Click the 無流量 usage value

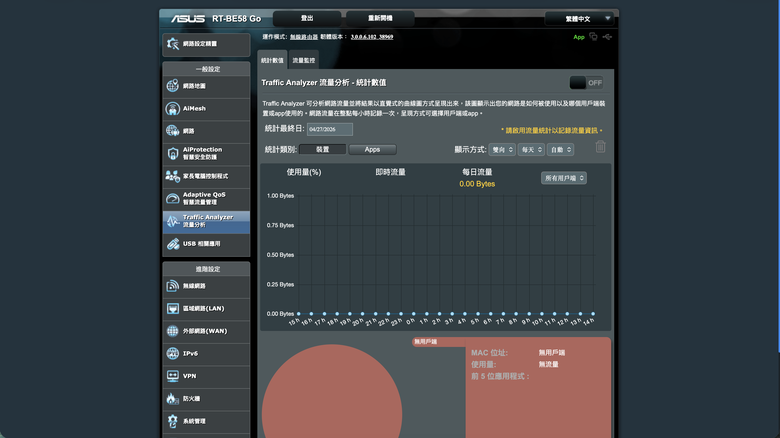click(548, 364)
